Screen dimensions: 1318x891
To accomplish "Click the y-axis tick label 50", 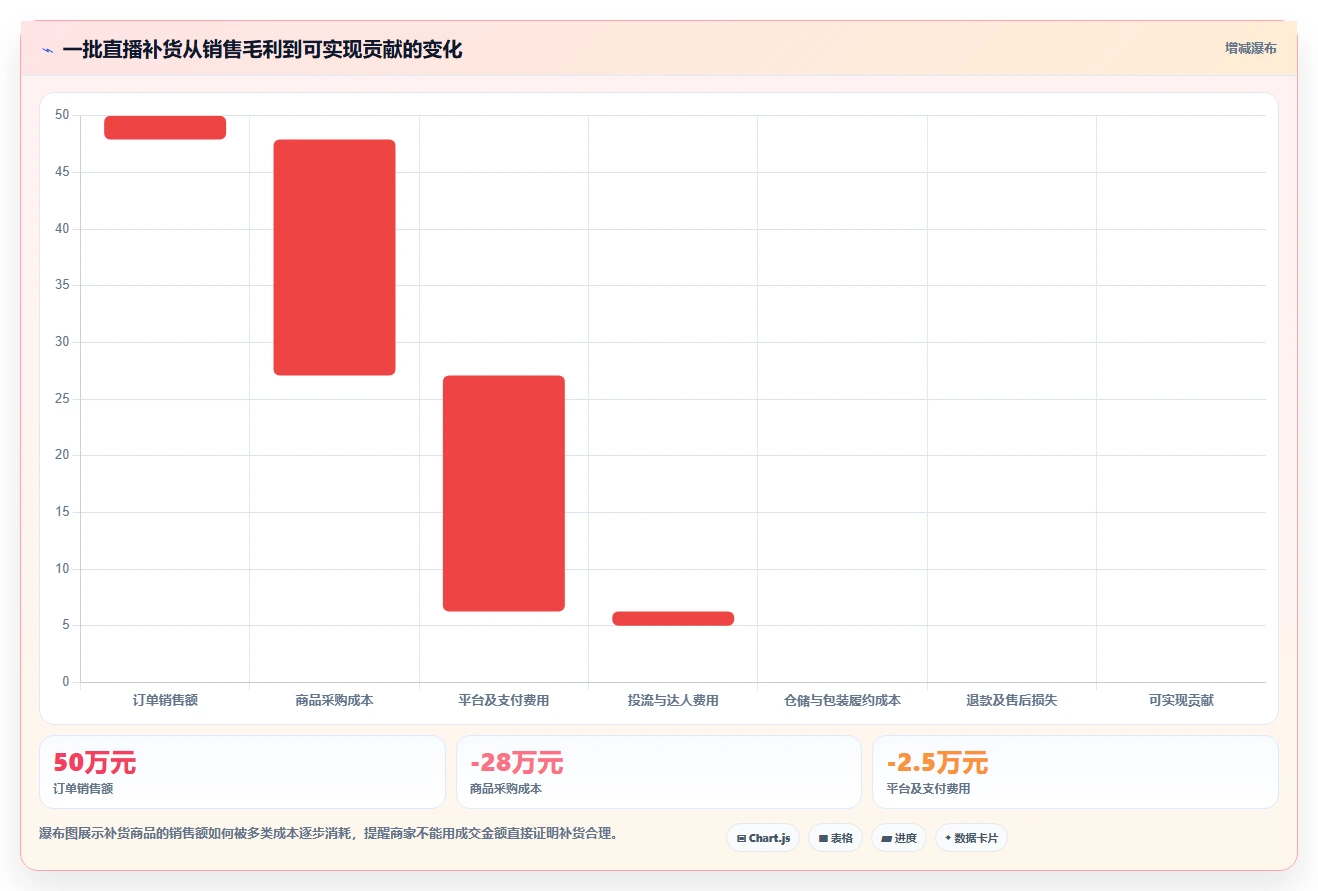I will 62,115.
